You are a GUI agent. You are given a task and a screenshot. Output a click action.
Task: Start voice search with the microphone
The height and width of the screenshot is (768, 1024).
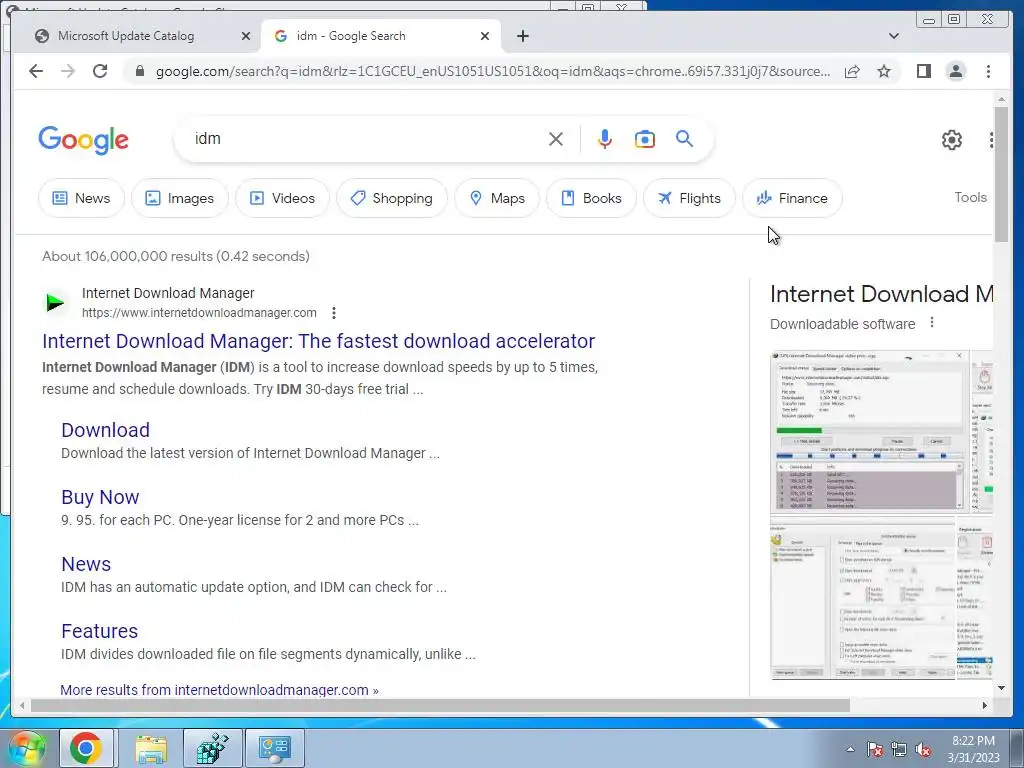click(x=605, y=139)
